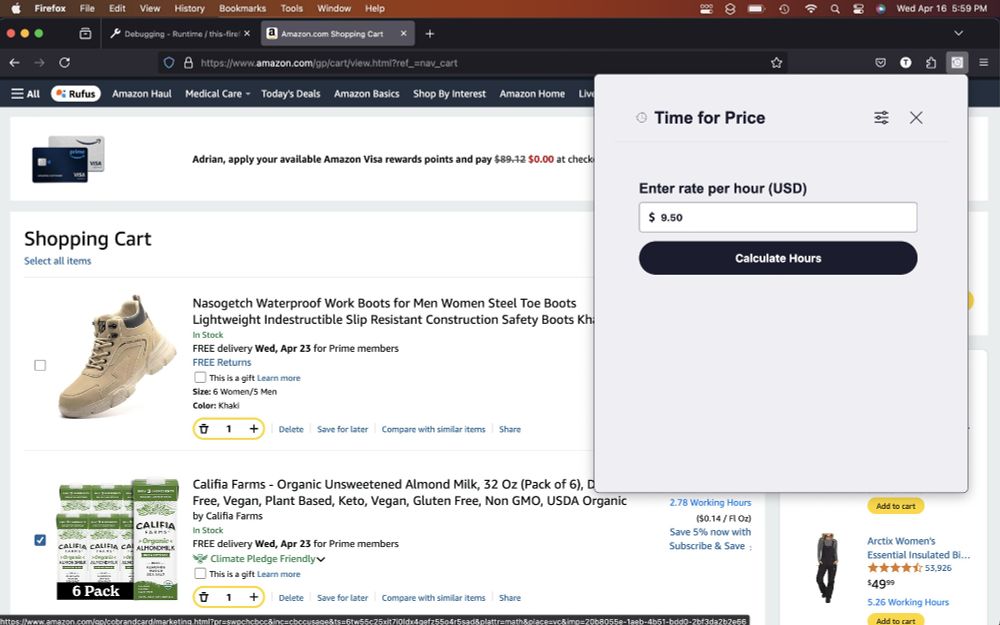Open the list all tabs chevron
Viewport: 1000px width, 625px height.
click(958, 33)
